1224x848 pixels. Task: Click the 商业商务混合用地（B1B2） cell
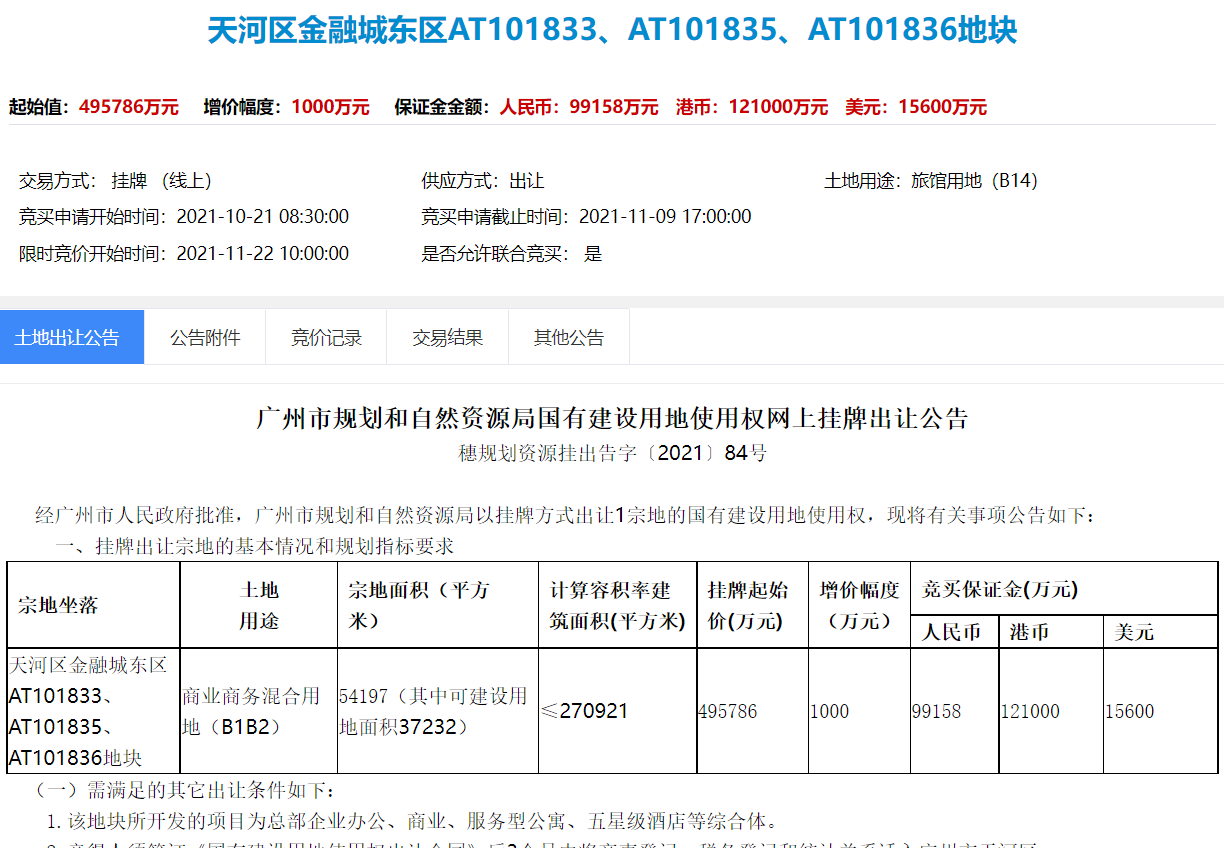[x=259, y=711]
